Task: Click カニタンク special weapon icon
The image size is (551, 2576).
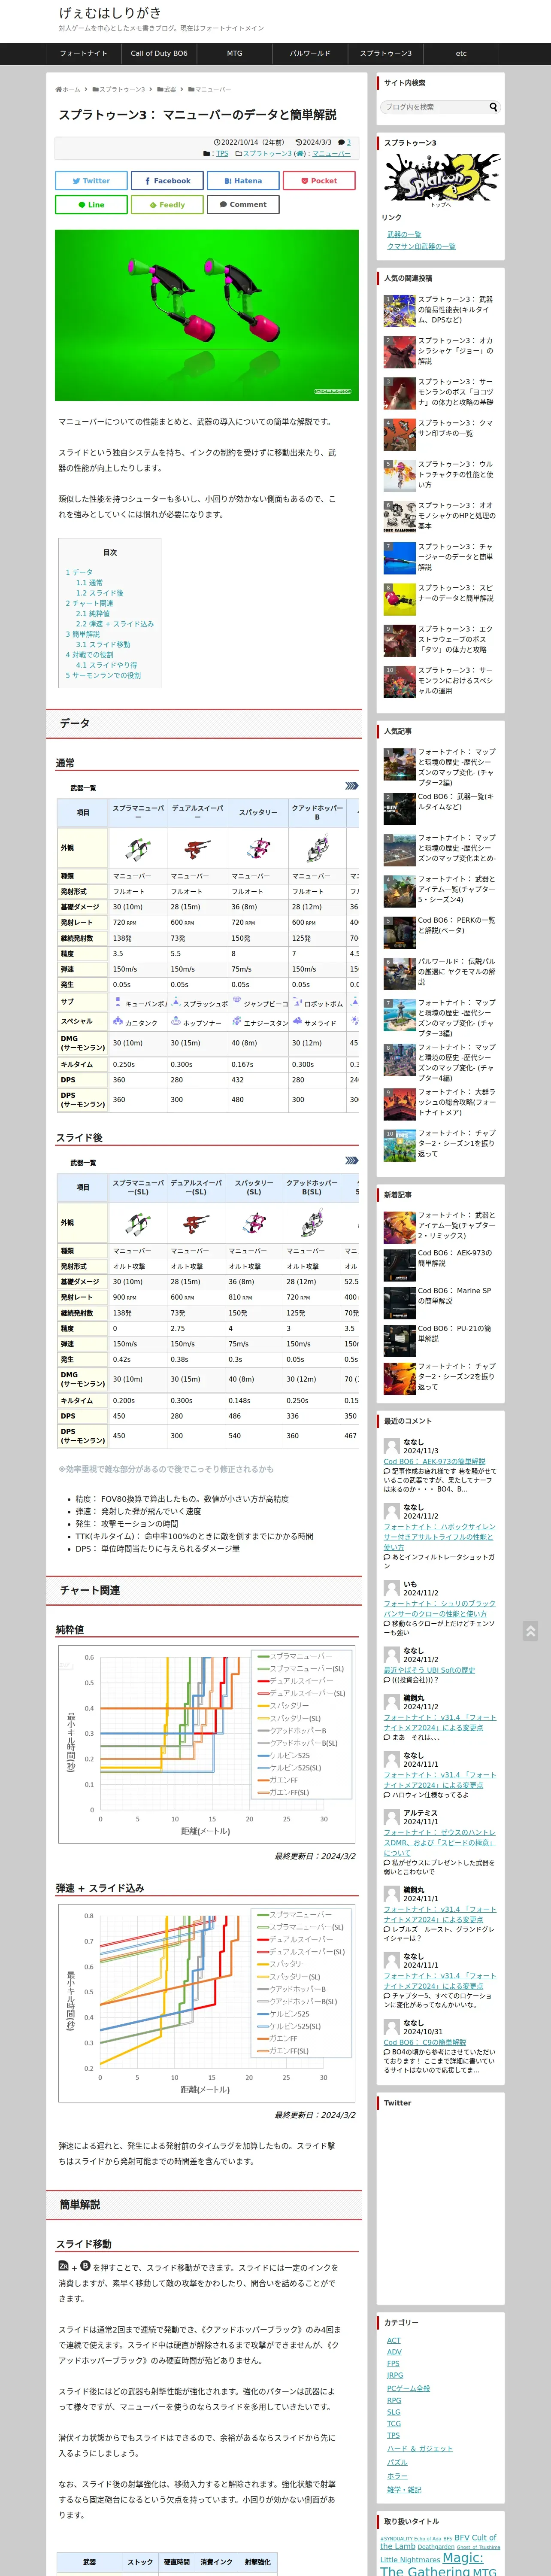Action: click(118, 1022)
